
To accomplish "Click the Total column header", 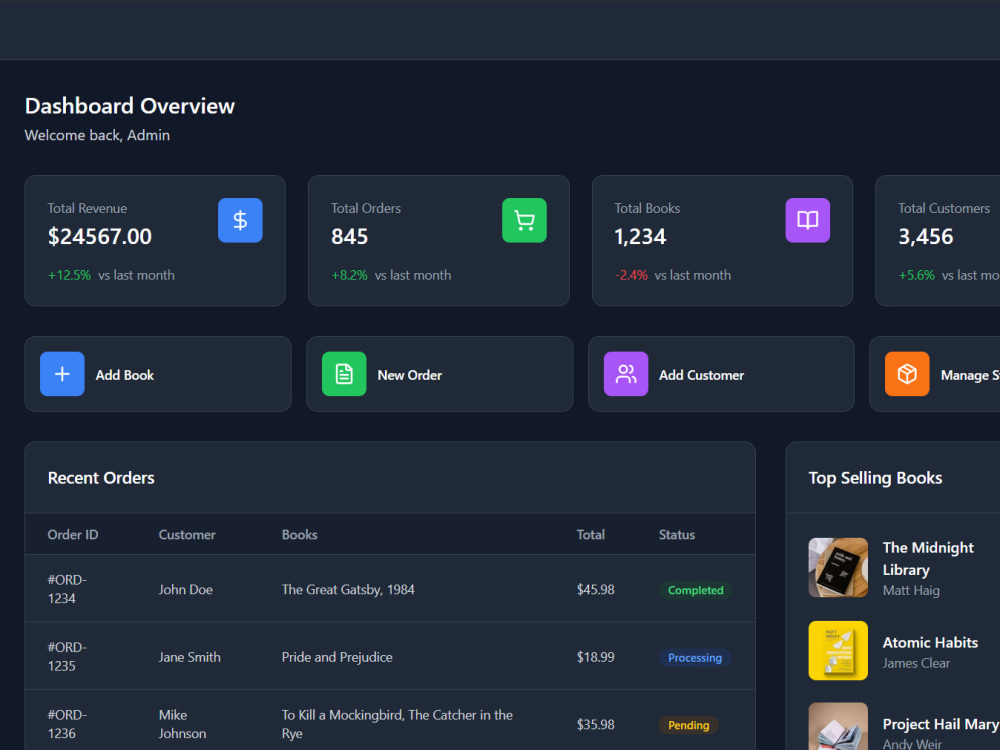I will [x=591, y=534].
